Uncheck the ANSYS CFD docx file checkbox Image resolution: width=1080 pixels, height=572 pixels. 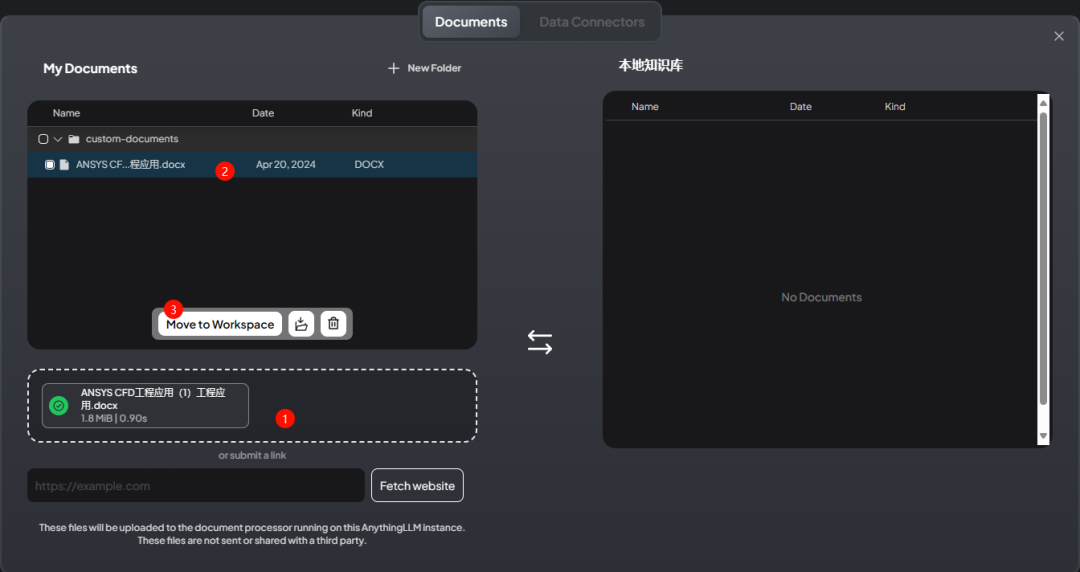[x=50, y=165]
